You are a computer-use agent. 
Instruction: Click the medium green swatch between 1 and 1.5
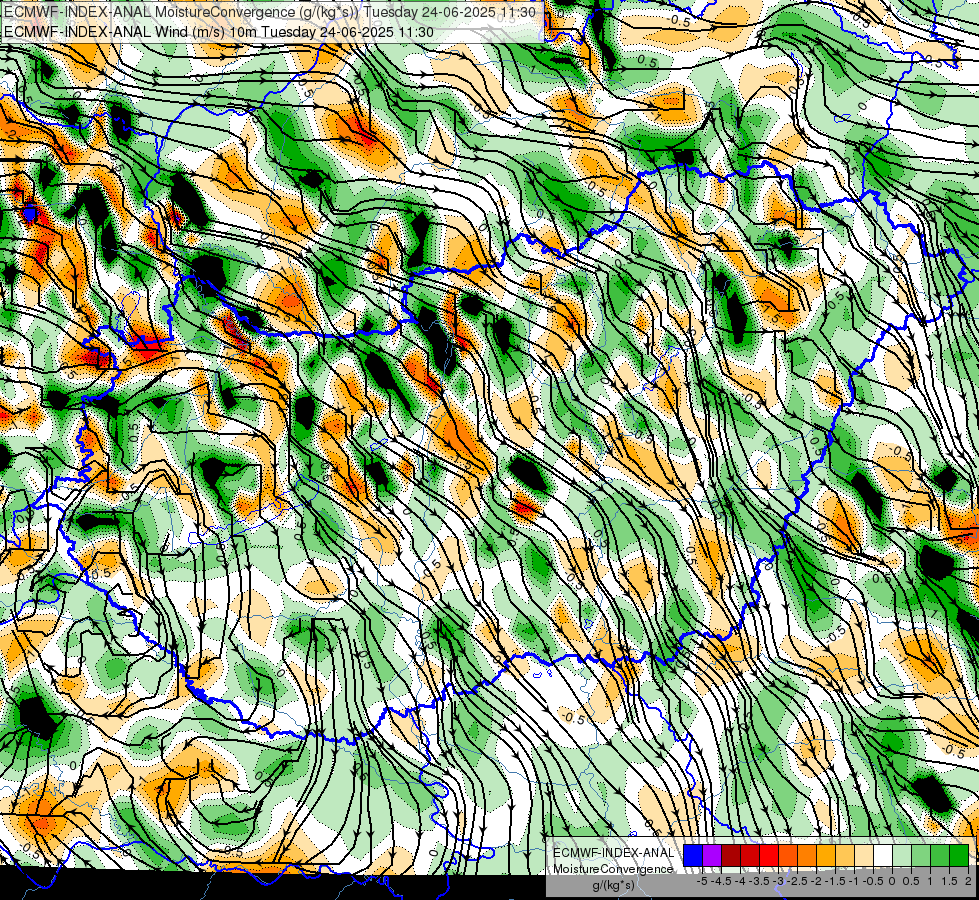[940, 855]
